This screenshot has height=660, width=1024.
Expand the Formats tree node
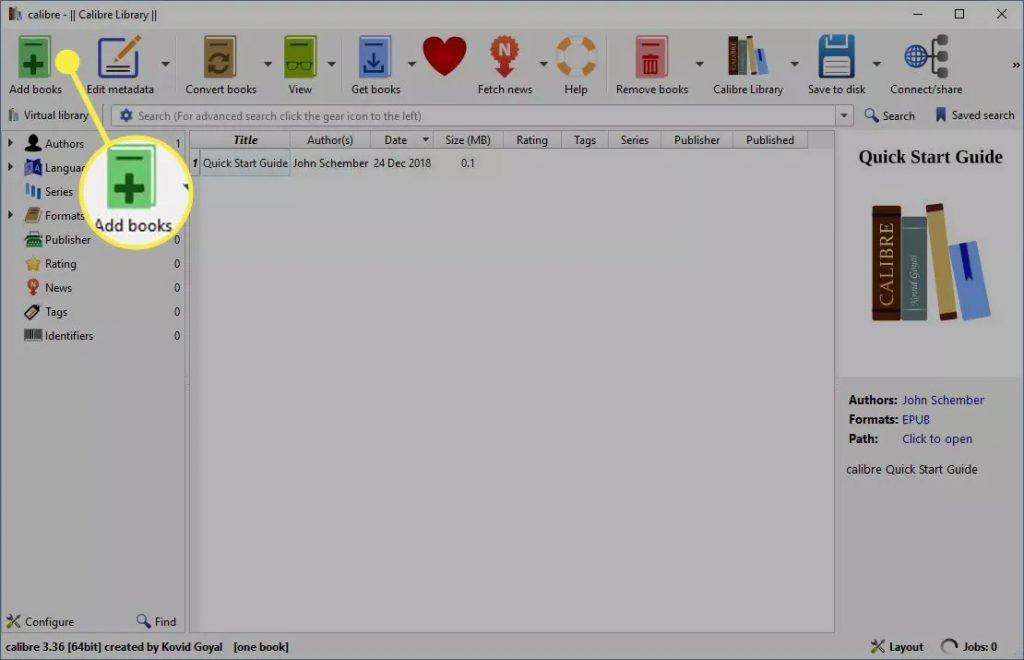(10, 215)
